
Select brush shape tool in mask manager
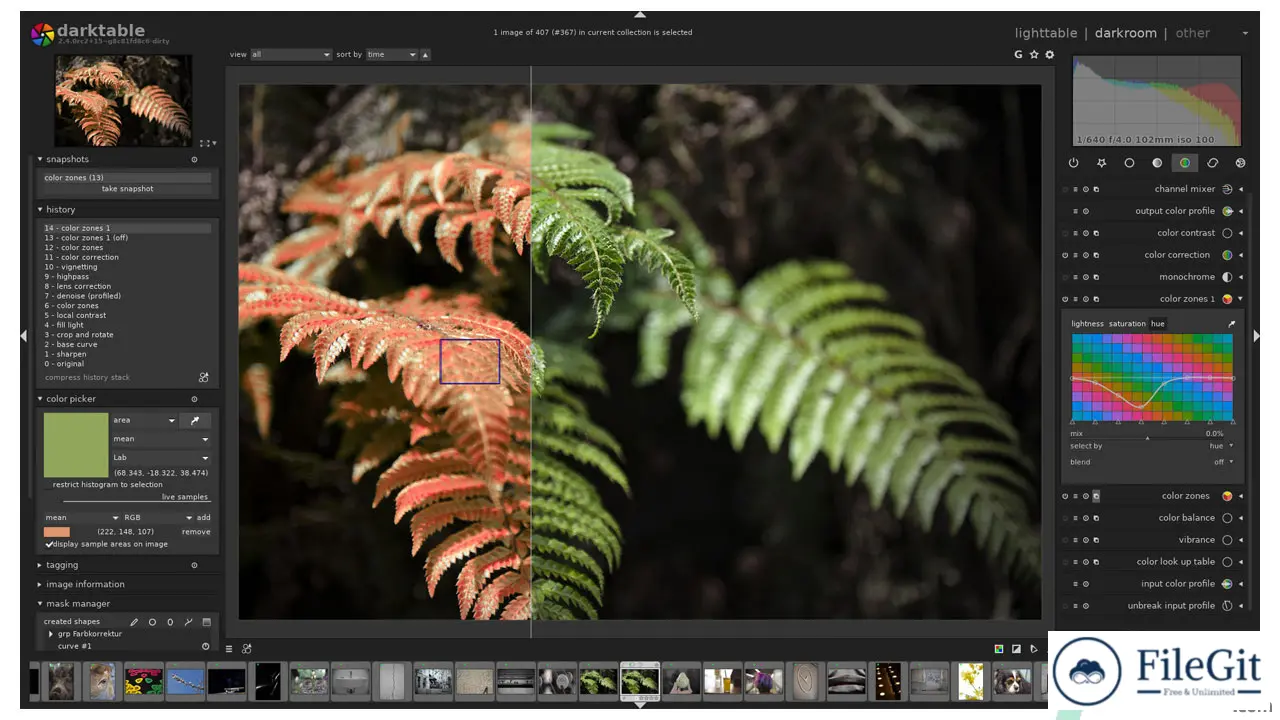(134, 622)
